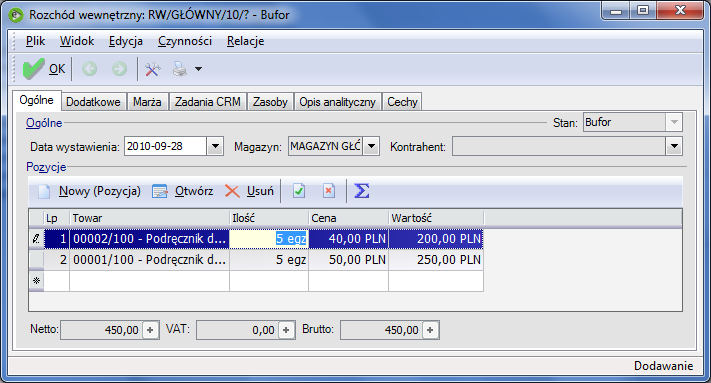711x383 pixels.
Task: Open the Czynności menu
Action: click(185, 41)
